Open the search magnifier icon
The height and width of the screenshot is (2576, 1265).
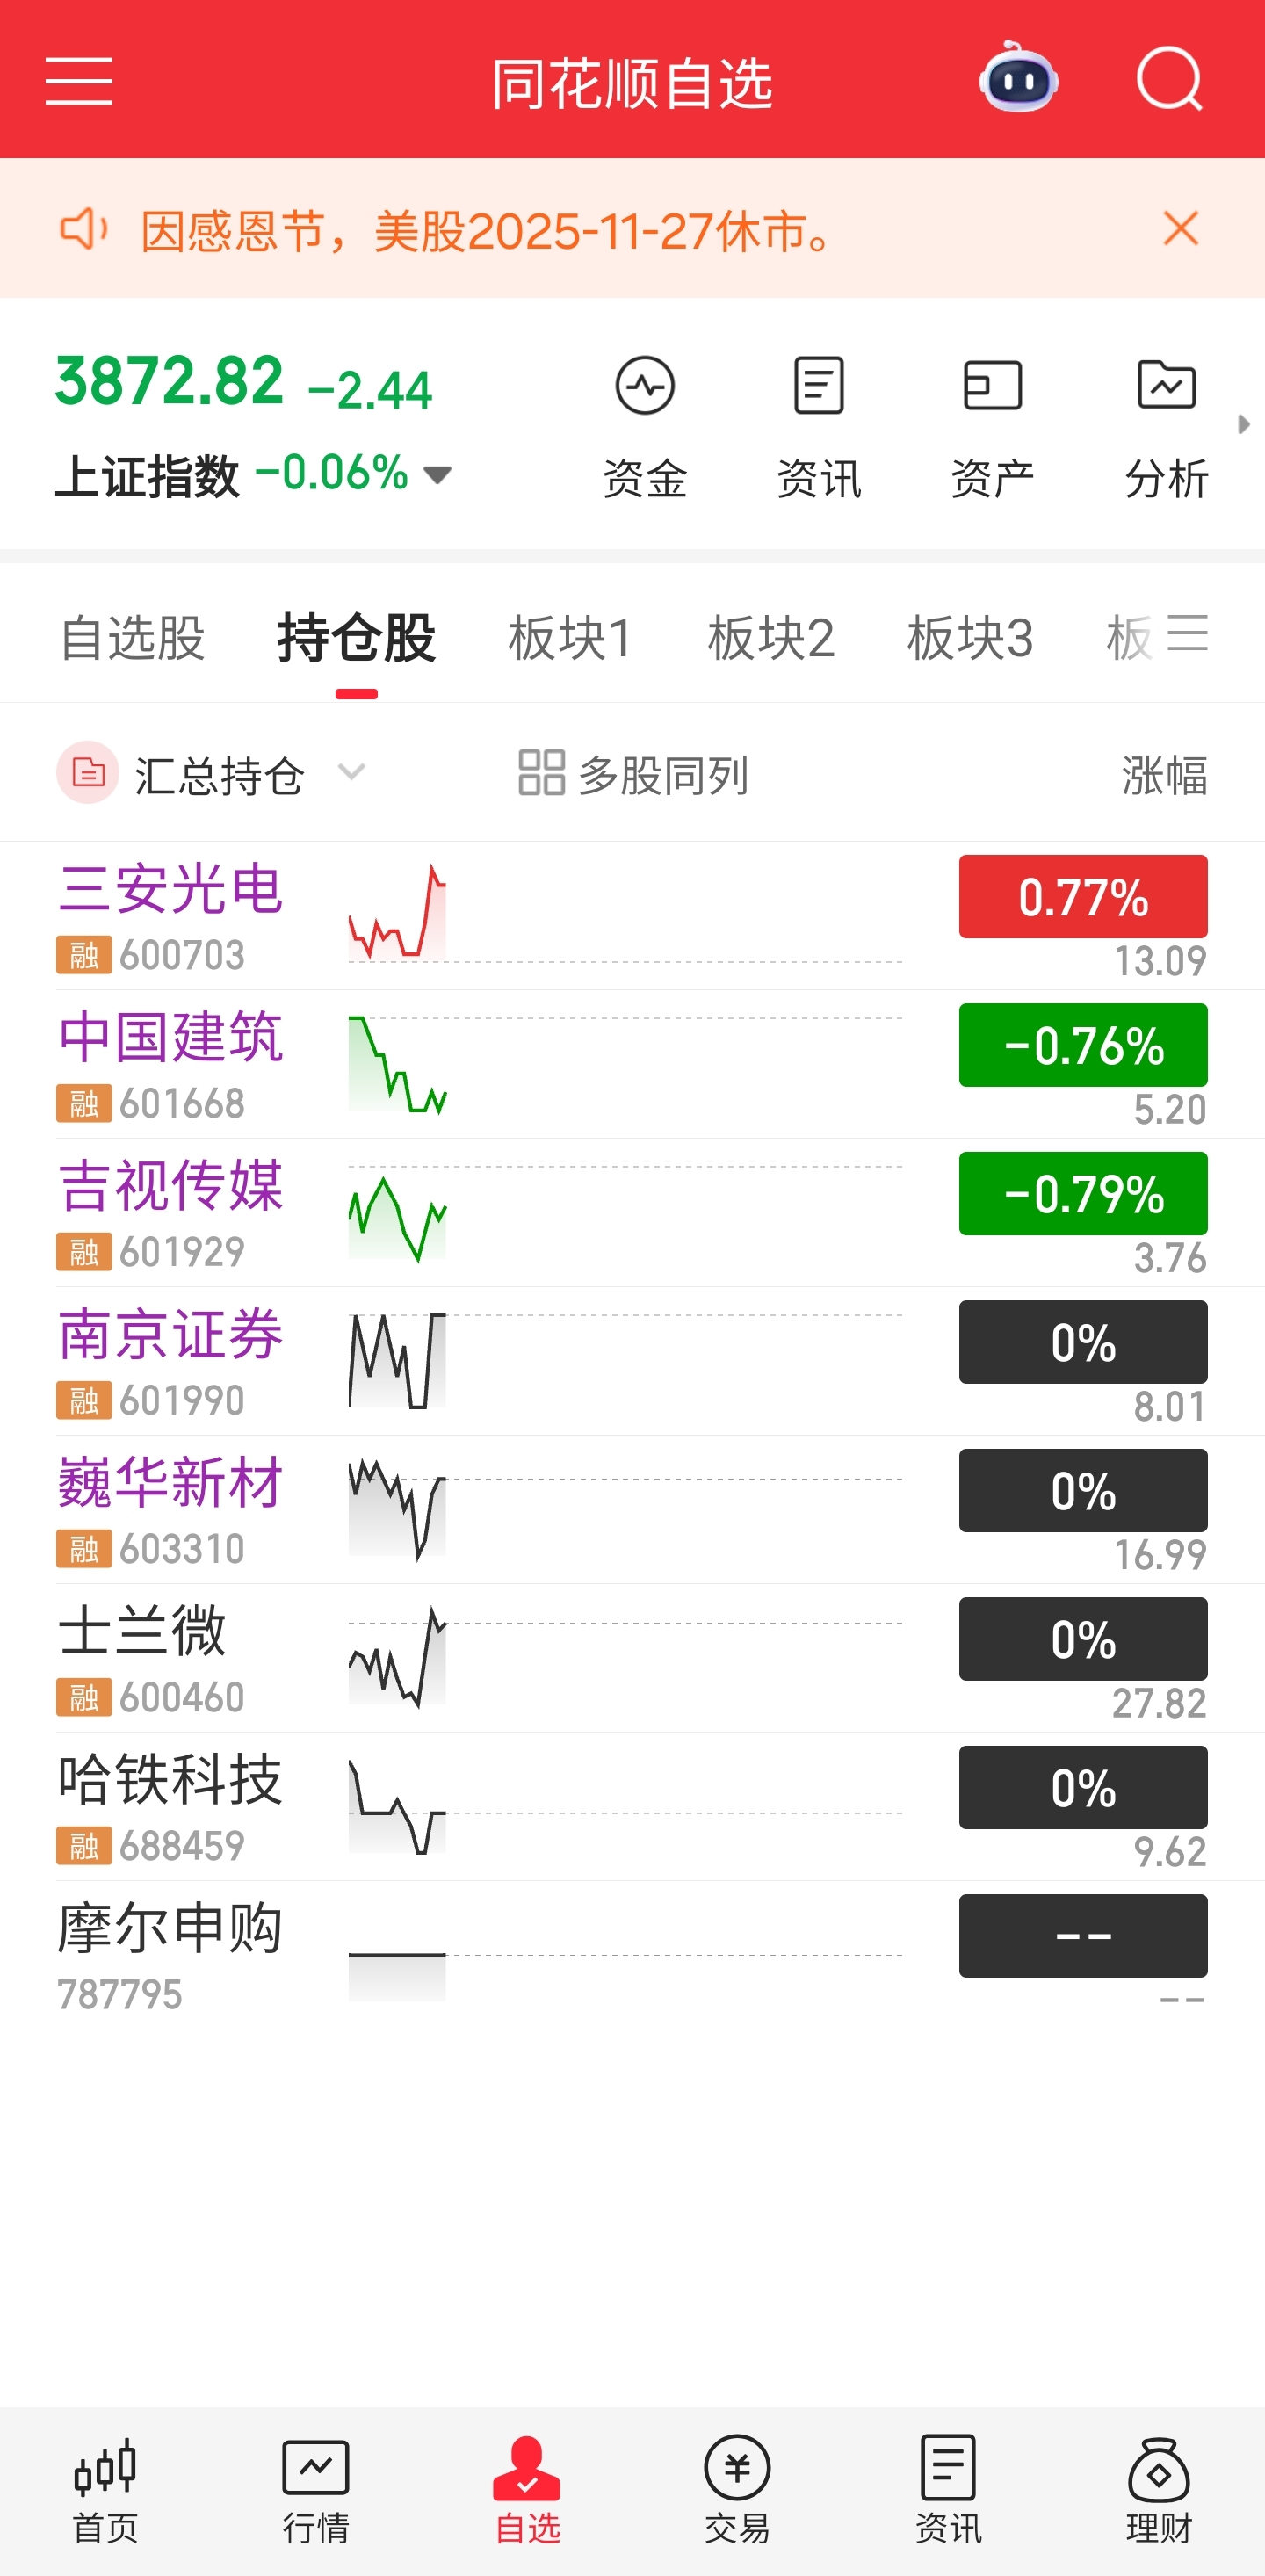pos(1169,79)
